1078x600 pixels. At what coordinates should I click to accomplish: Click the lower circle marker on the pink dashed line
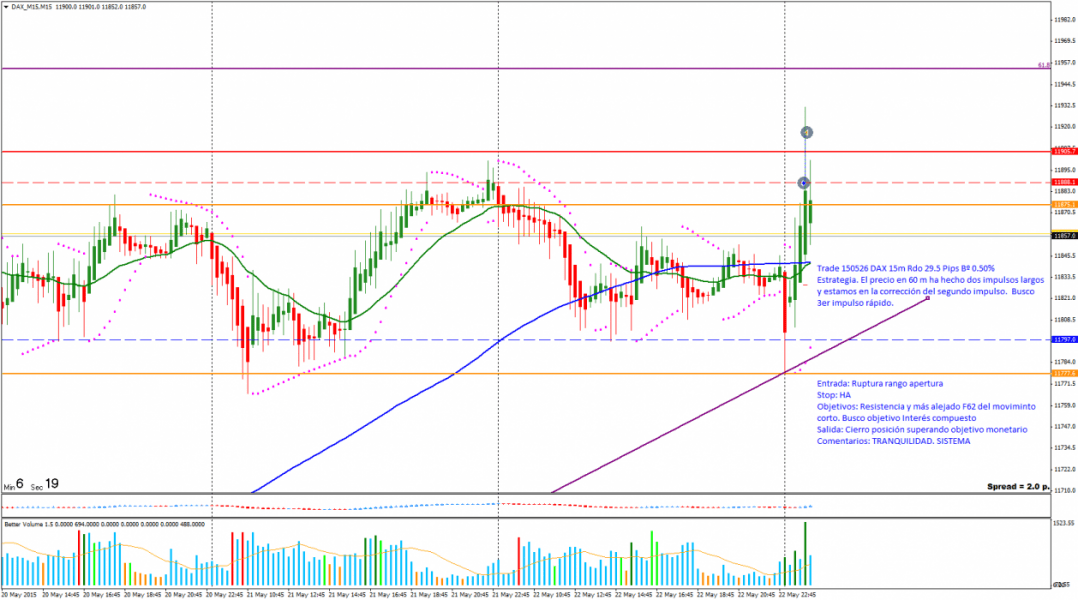click(x=804, y=183)
